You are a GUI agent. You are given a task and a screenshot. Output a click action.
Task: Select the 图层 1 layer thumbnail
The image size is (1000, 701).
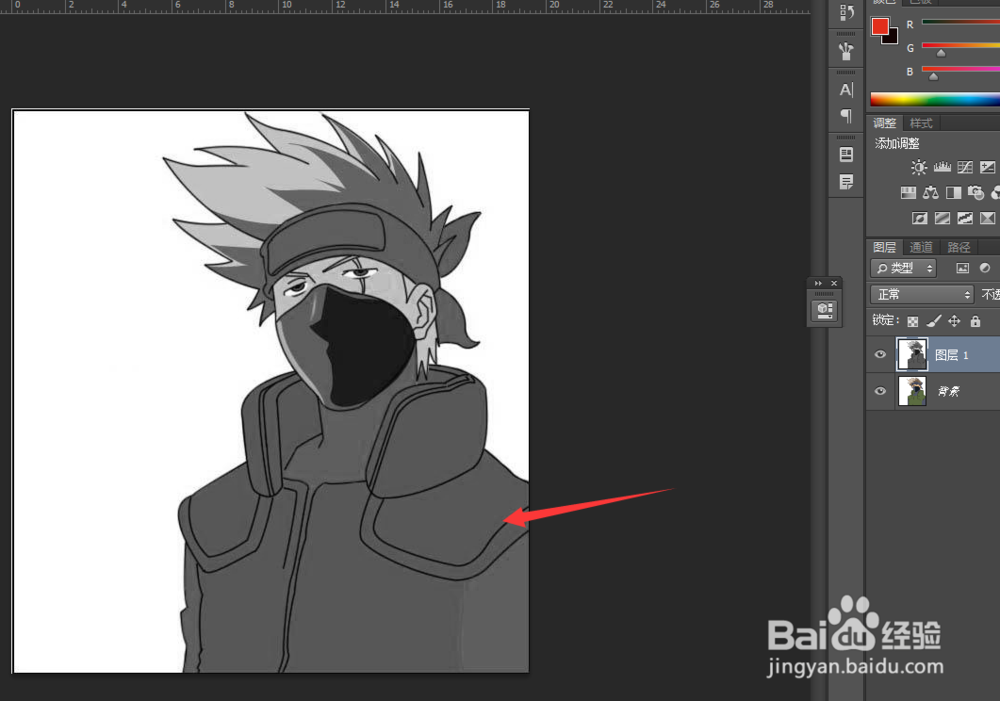pyautogui.click(x=912, y=355)
